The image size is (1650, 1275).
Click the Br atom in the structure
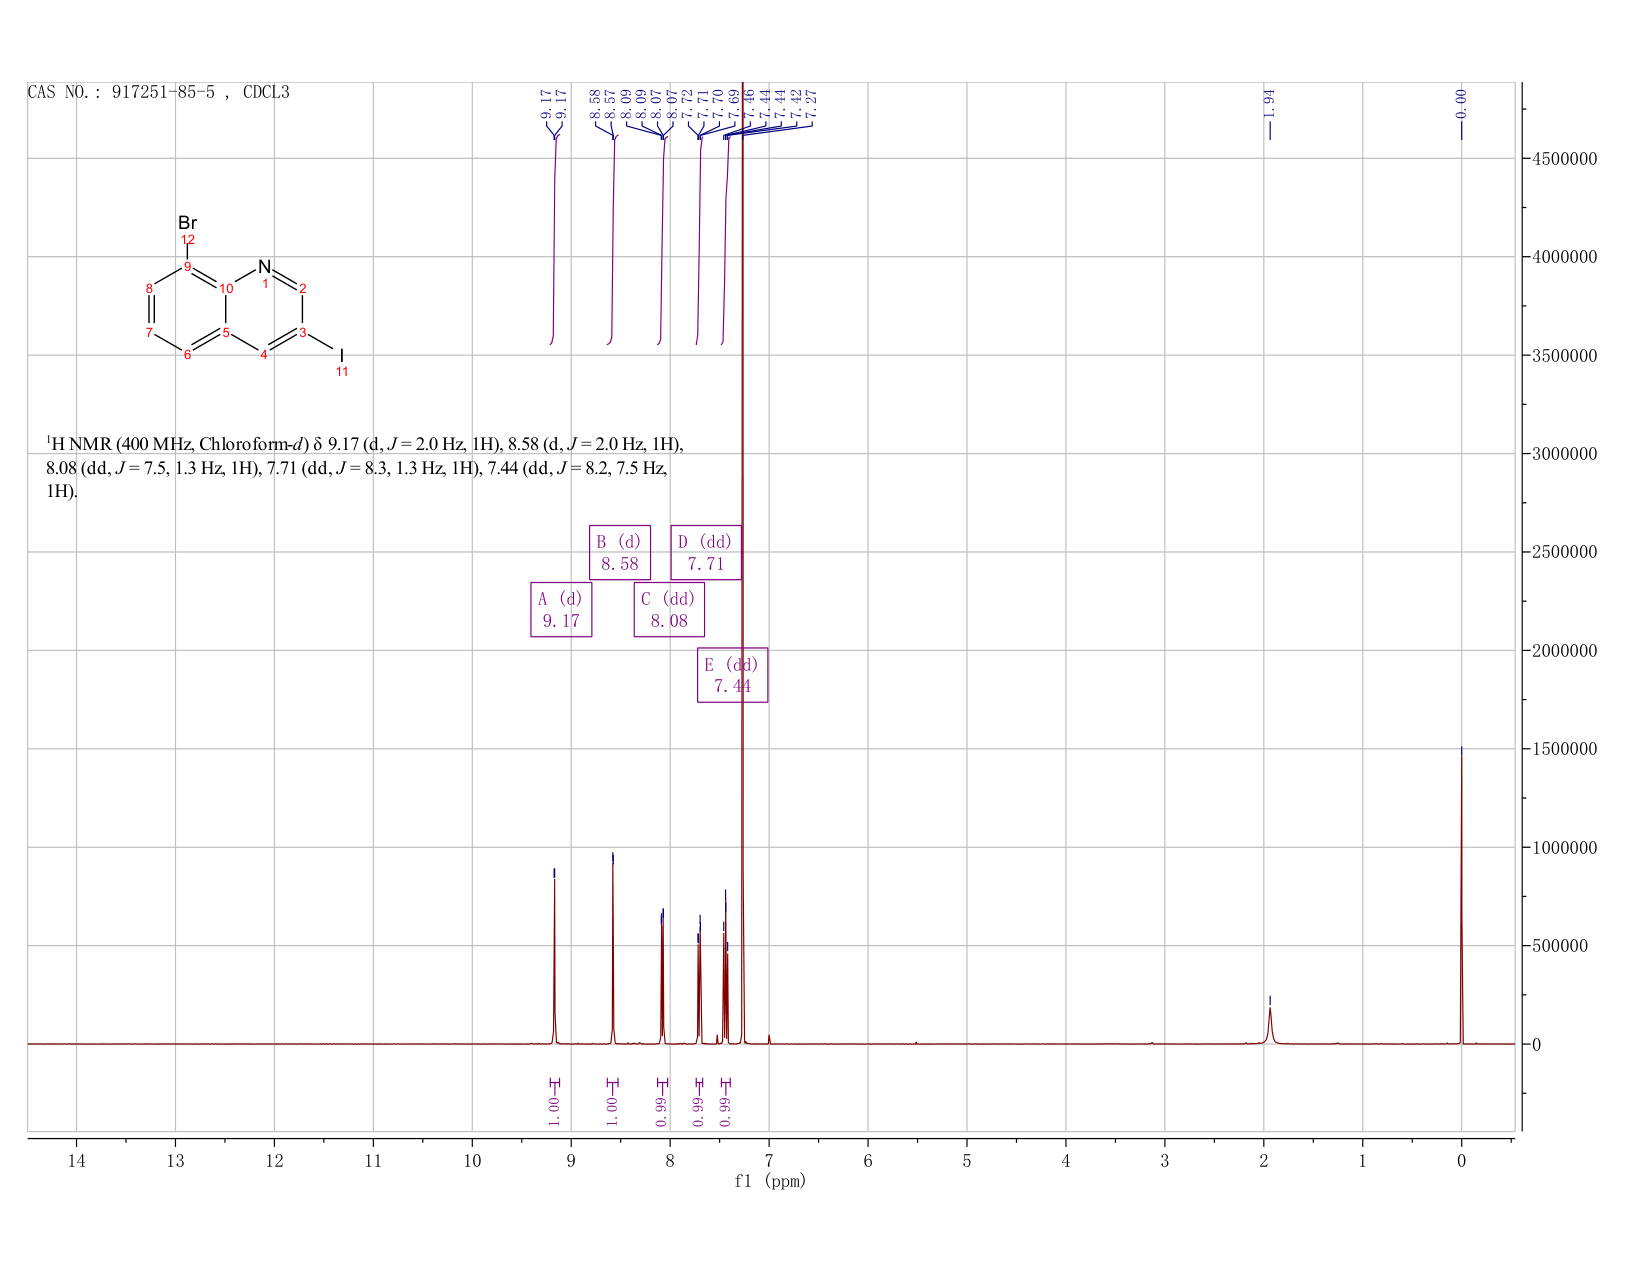[187, 223]
